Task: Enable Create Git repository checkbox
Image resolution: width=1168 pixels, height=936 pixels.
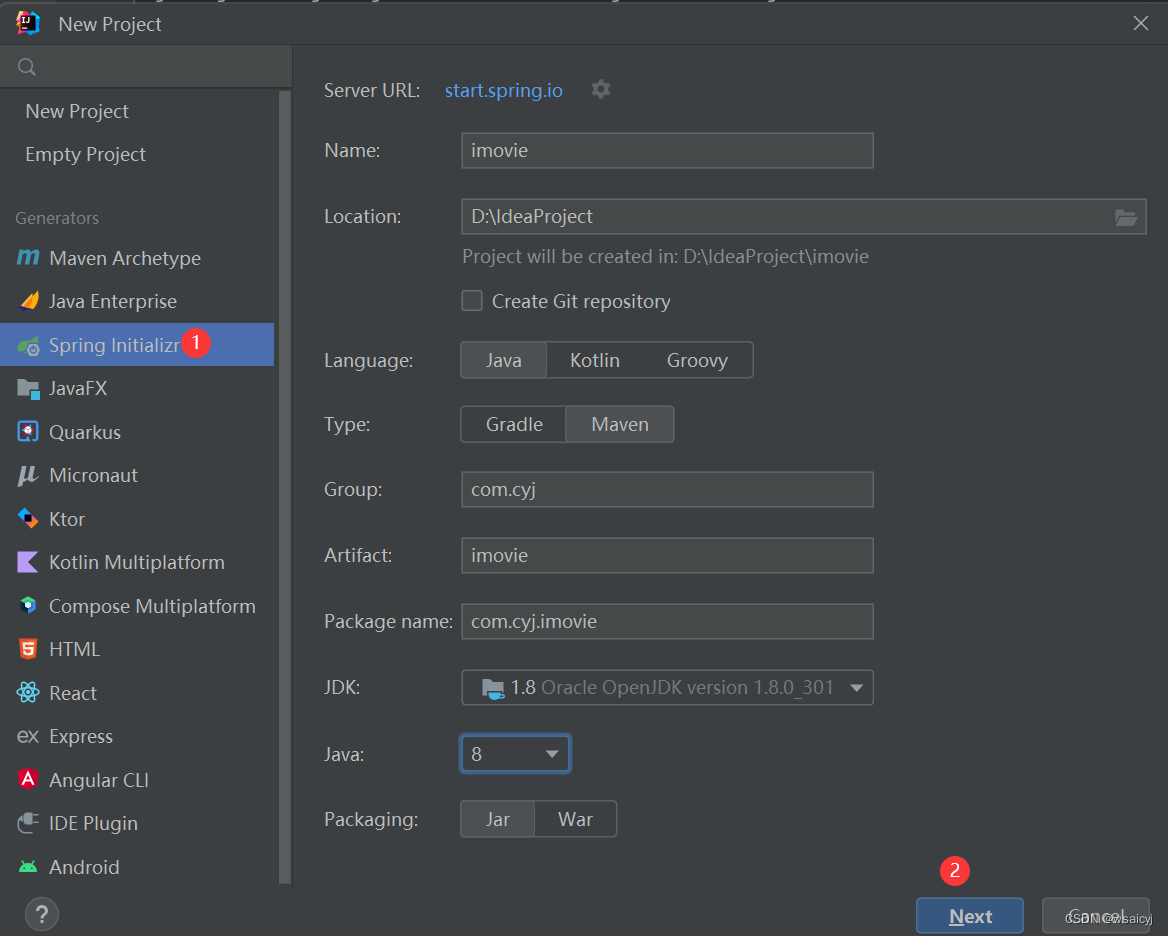Action: pos(472,301)
